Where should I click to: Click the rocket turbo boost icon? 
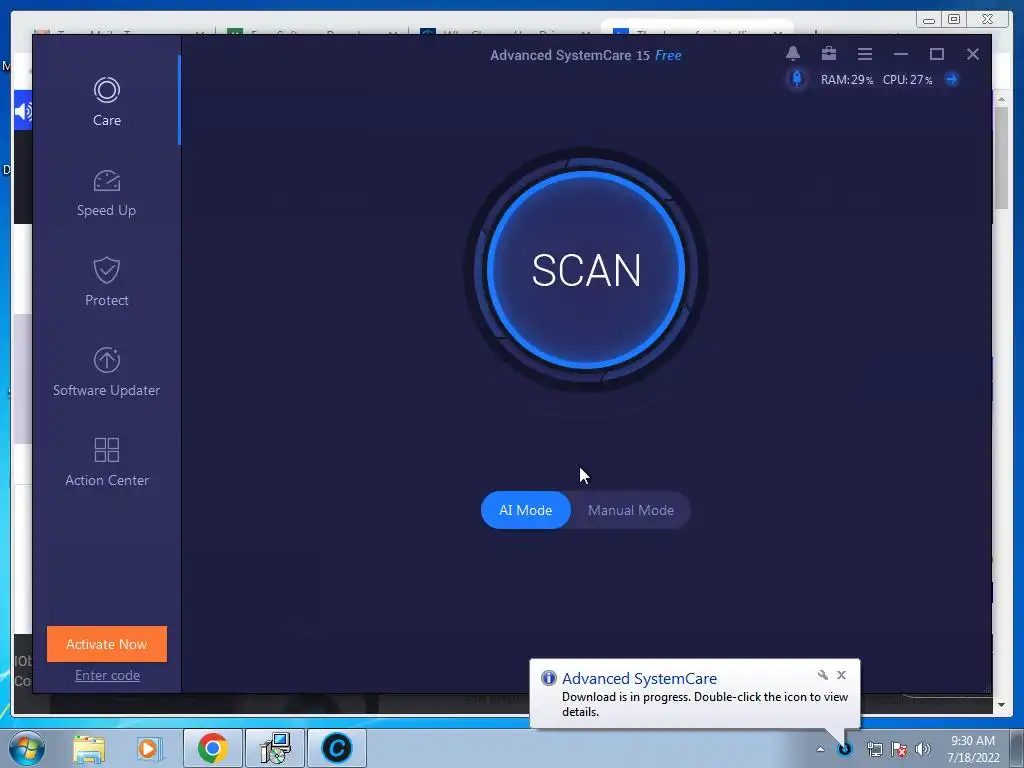[797, 79]
